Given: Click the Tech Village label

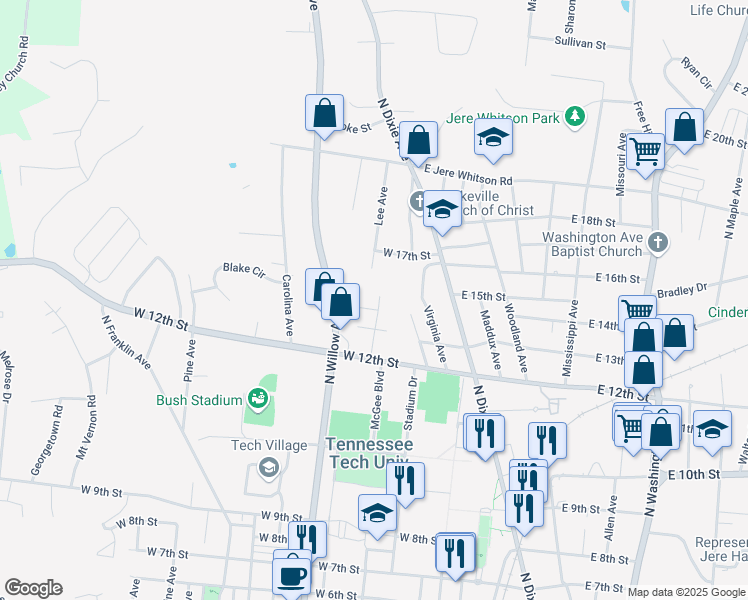Looking at the screenshot, I should pyautogui.click(x=269, y=445).
